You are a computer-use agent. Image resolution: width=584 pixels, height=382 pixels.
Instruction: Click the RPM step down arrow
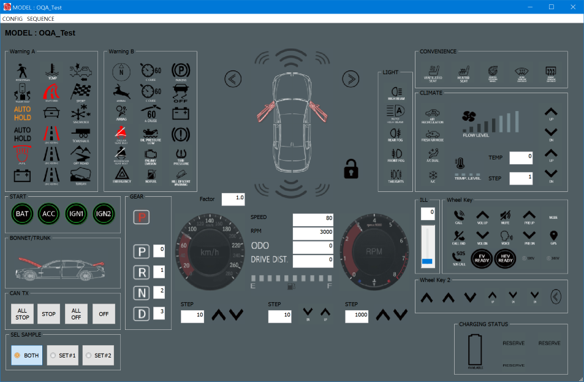400,315
